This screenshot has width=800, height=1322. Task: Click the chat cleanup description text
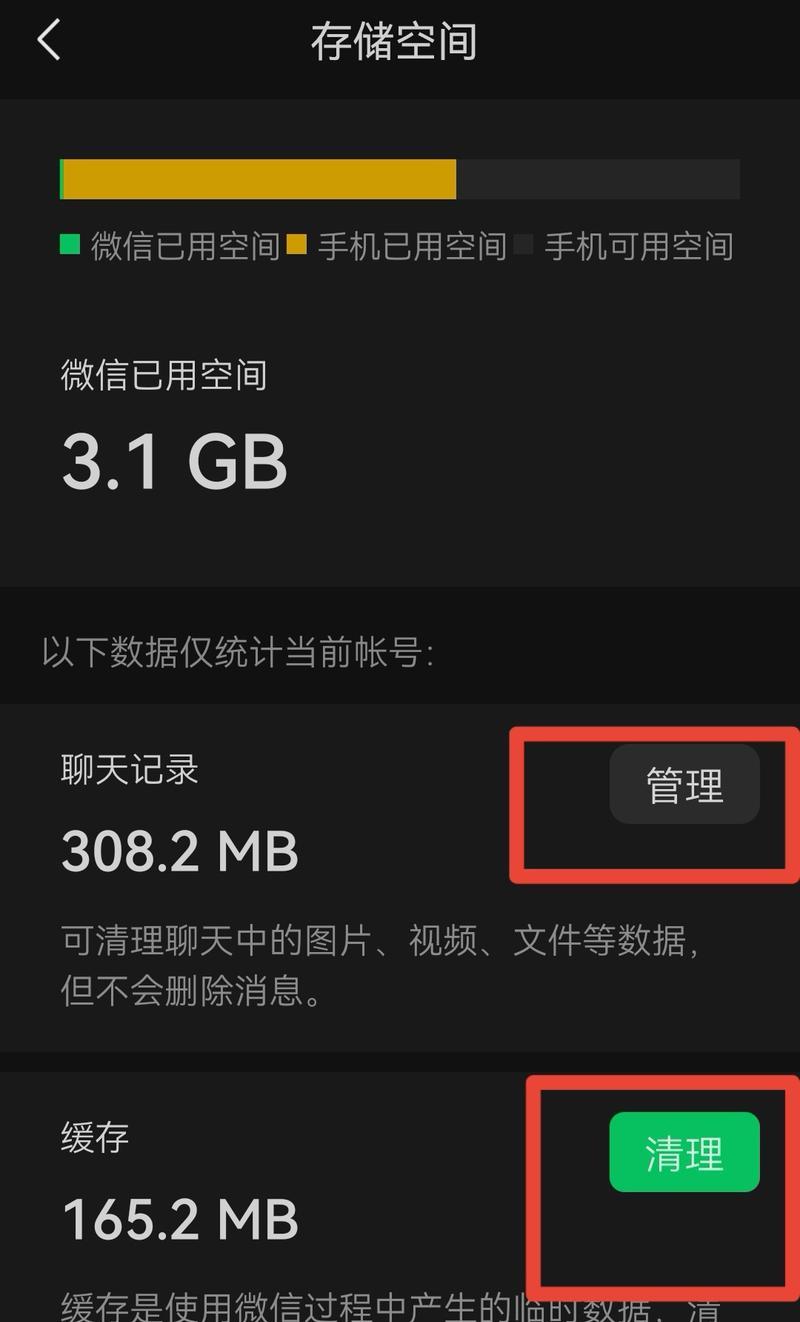tap(380, 965)
